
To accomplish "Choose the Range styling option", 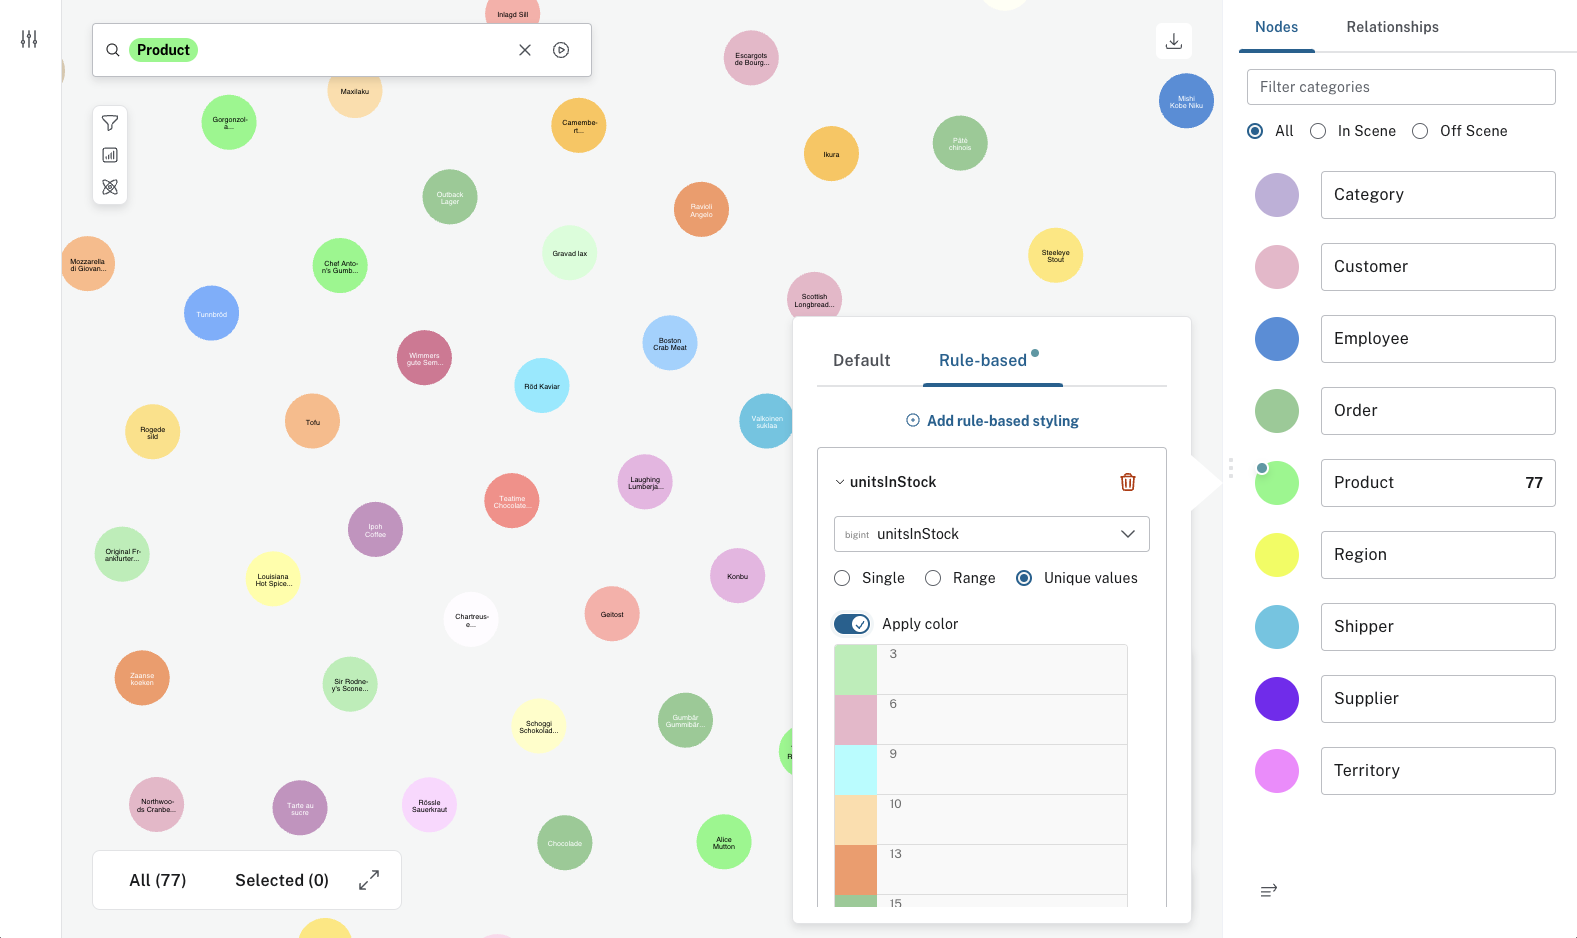I will click(933, 578).
